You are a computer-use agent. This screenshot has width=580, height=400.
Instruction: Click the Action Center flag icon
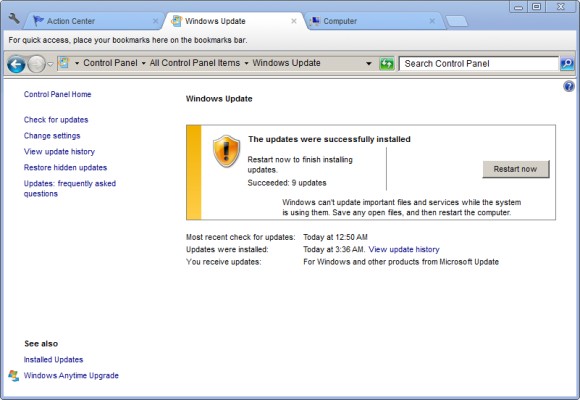point(38,21)
